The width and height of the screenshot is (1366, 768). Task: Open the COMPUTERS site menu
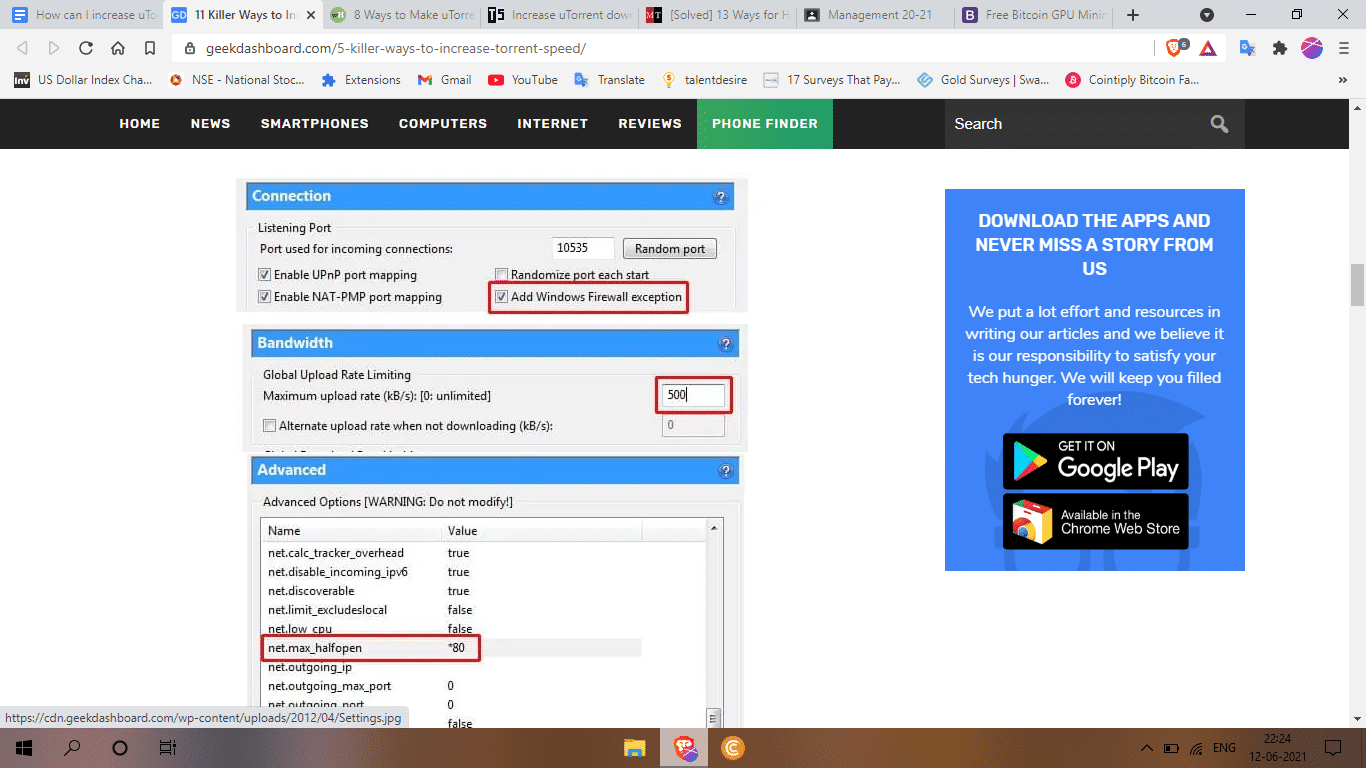click(443, 124)
